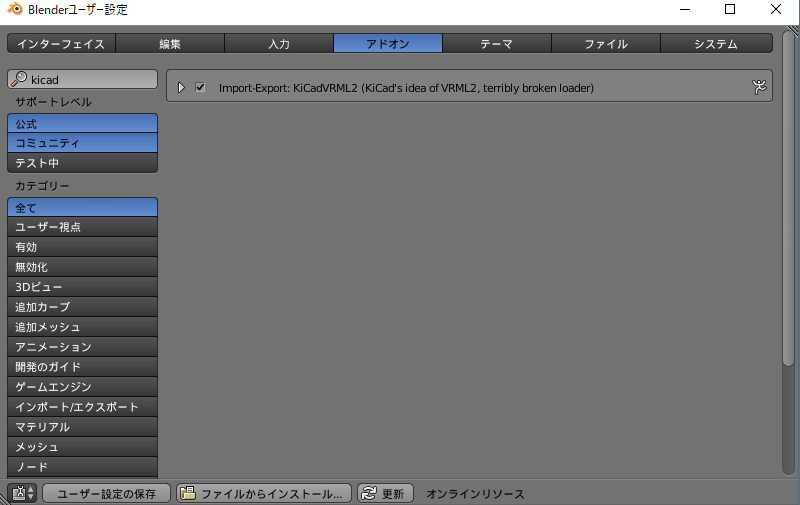This screenshot has width=800, height=505.
Task: Switch to the システム tab
Action: point(716,43)
